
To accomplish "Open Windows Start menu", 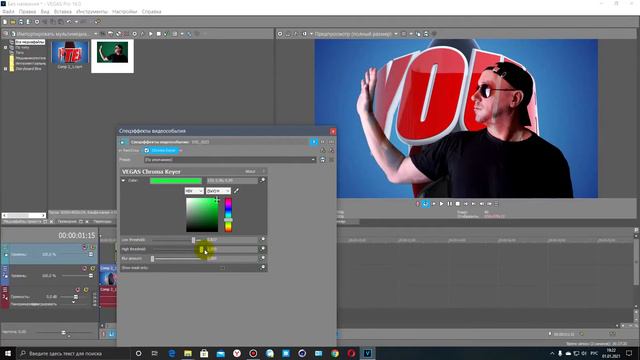I will (7, 353).
